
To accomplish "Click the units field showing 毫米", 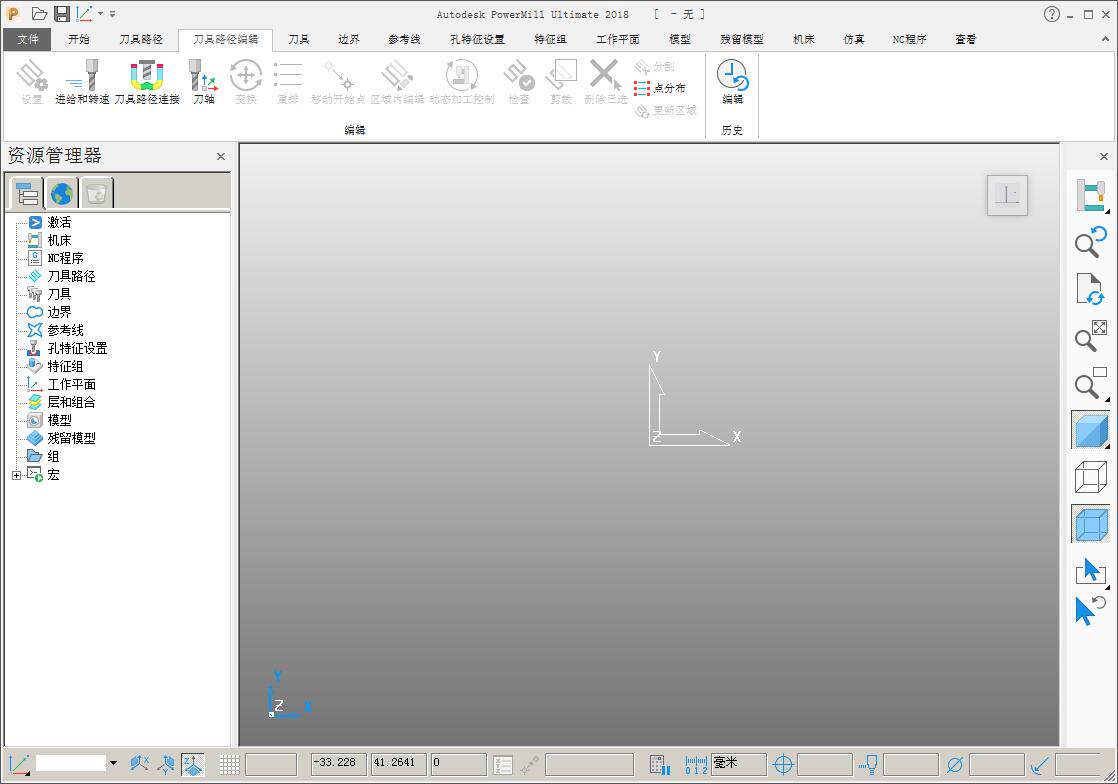I will coord(738,764).
